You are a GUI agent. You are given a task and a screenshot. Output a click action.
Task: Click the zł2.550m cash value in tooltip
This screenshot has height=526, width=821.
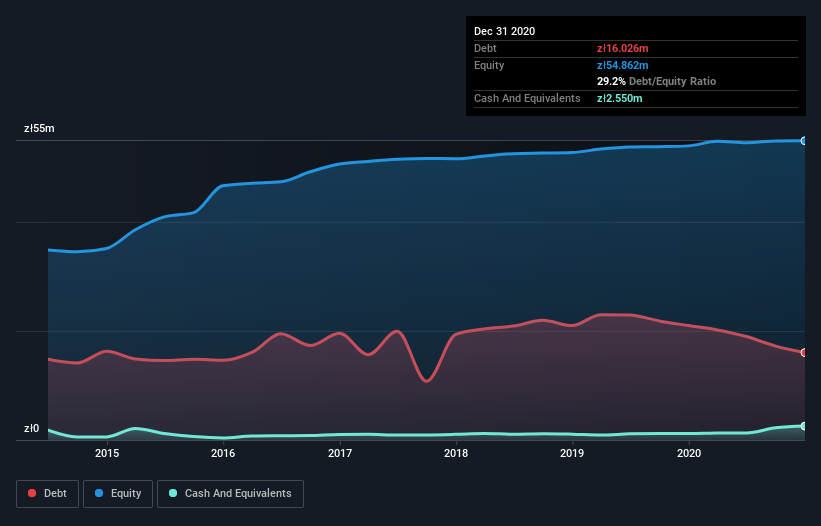click(619, 98)
